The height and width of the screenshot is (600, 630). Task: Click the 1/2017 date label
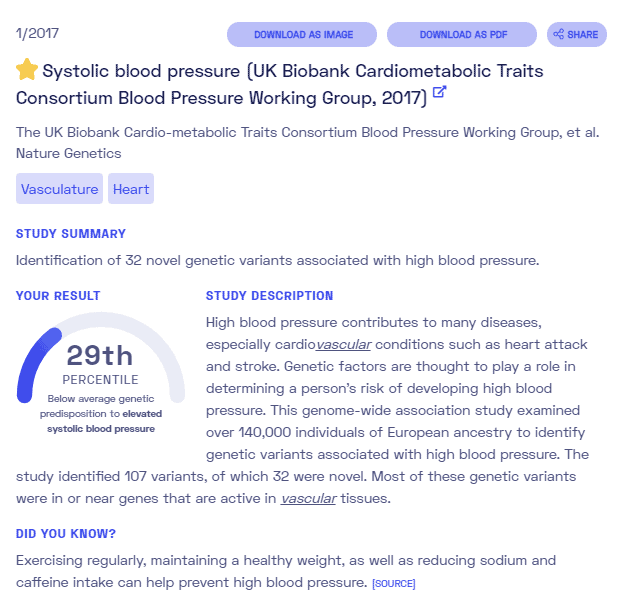pyautogui.click(x=37, y=33)
